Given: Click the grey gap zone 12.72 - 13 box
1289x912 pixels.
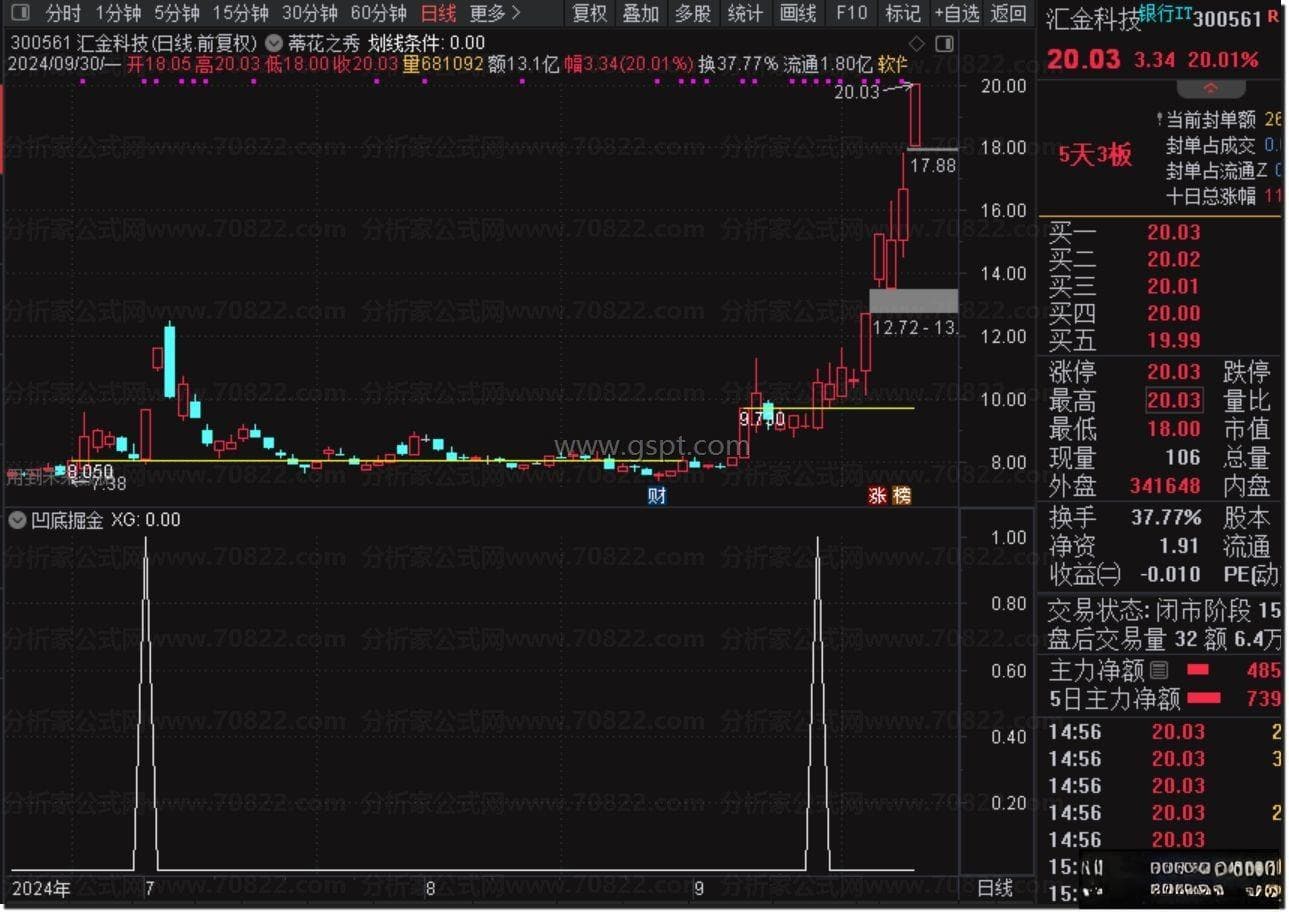Looking at the screenshot, I should [913, 301].
